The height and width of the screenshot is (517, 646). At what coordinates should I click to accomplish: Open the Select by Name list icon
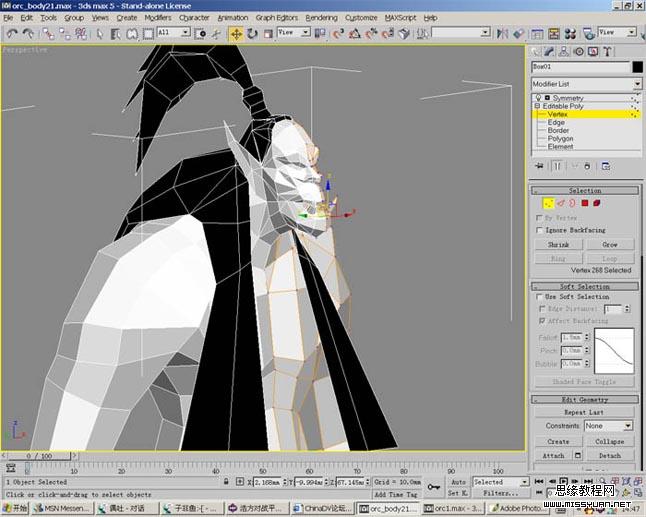pos(115,34)
